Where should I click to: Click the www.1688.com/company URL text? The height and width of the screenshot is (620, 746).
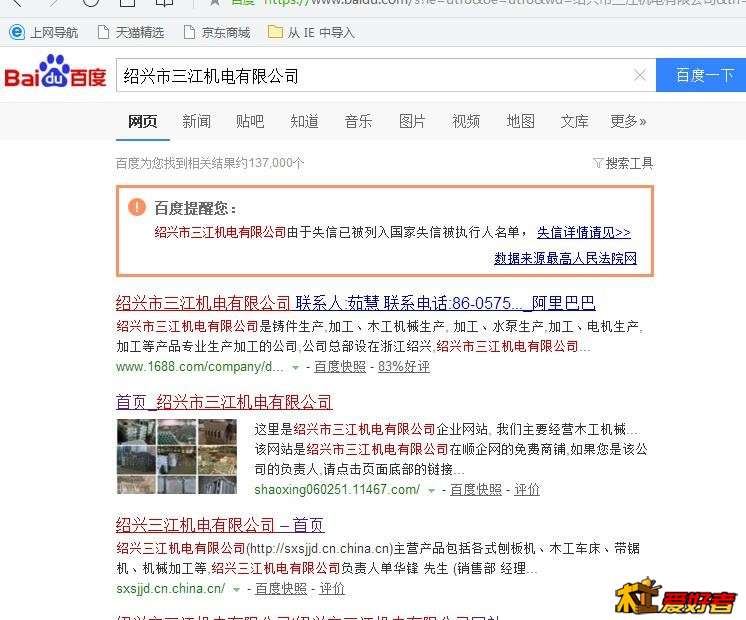[200, 367]
